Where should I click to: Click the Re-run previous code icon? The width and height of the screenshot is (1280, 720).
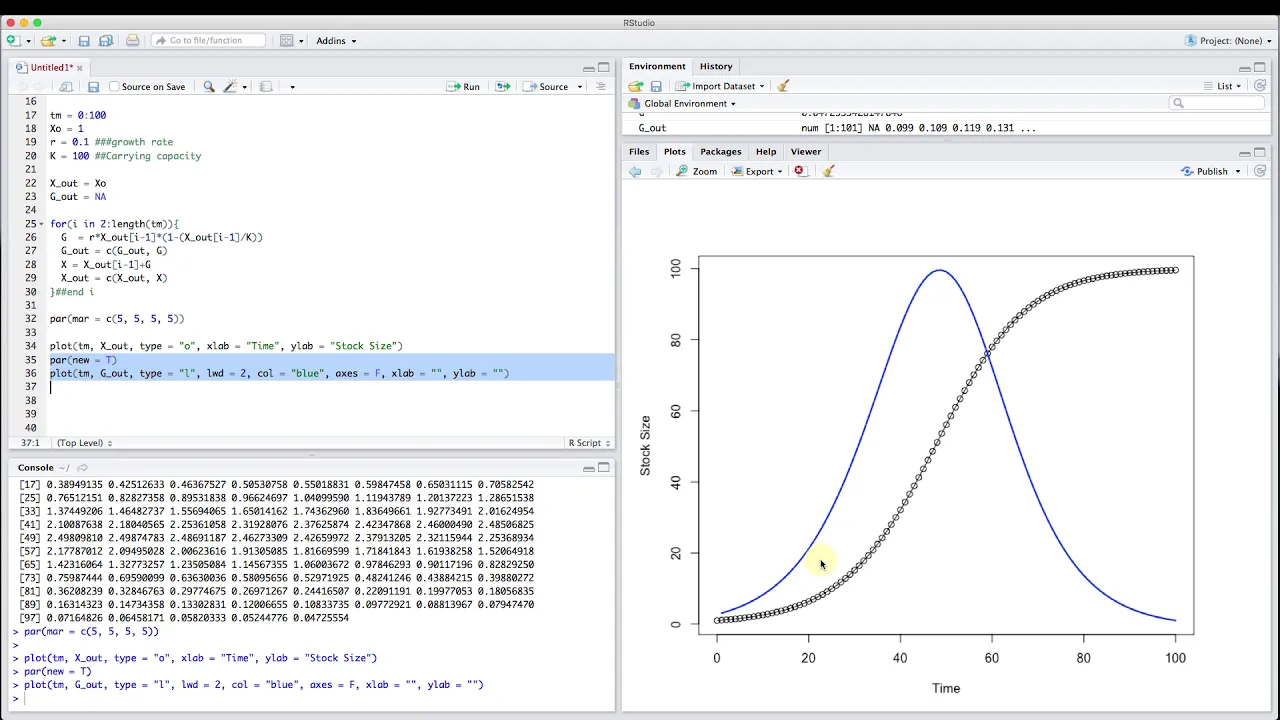click(503, 87)
